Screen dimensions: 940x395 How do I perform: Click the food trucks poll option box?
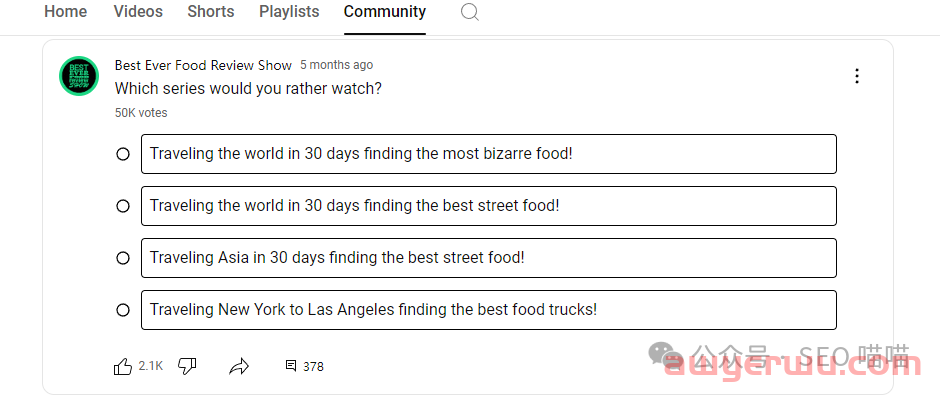click(489, 310)
